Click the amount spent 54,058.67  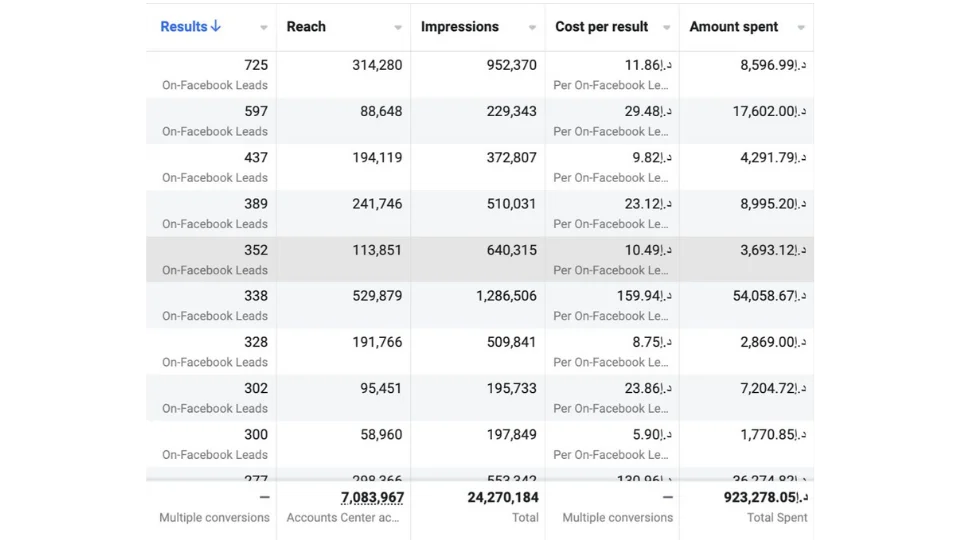coord(770,296)
